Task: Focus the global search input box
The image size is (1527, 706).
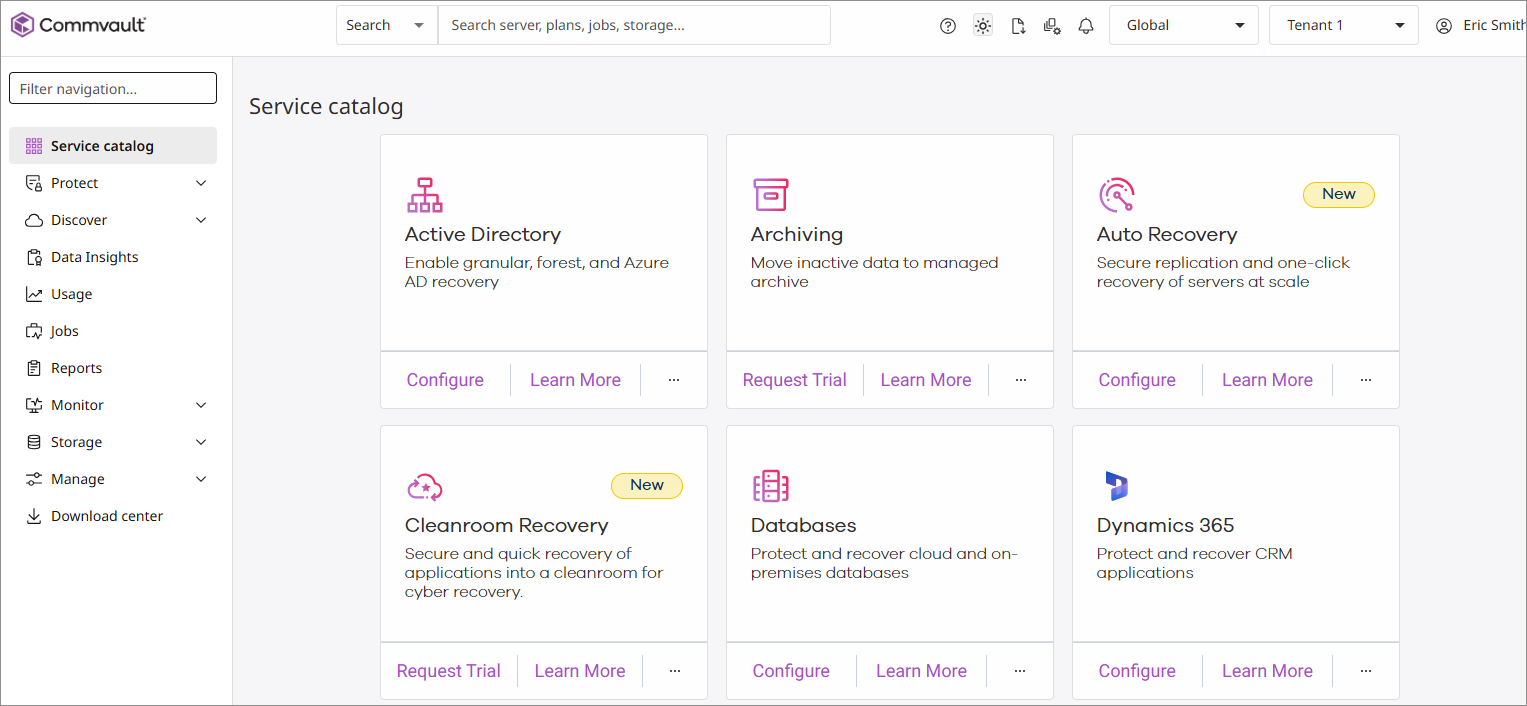Action: pos(634,25)
